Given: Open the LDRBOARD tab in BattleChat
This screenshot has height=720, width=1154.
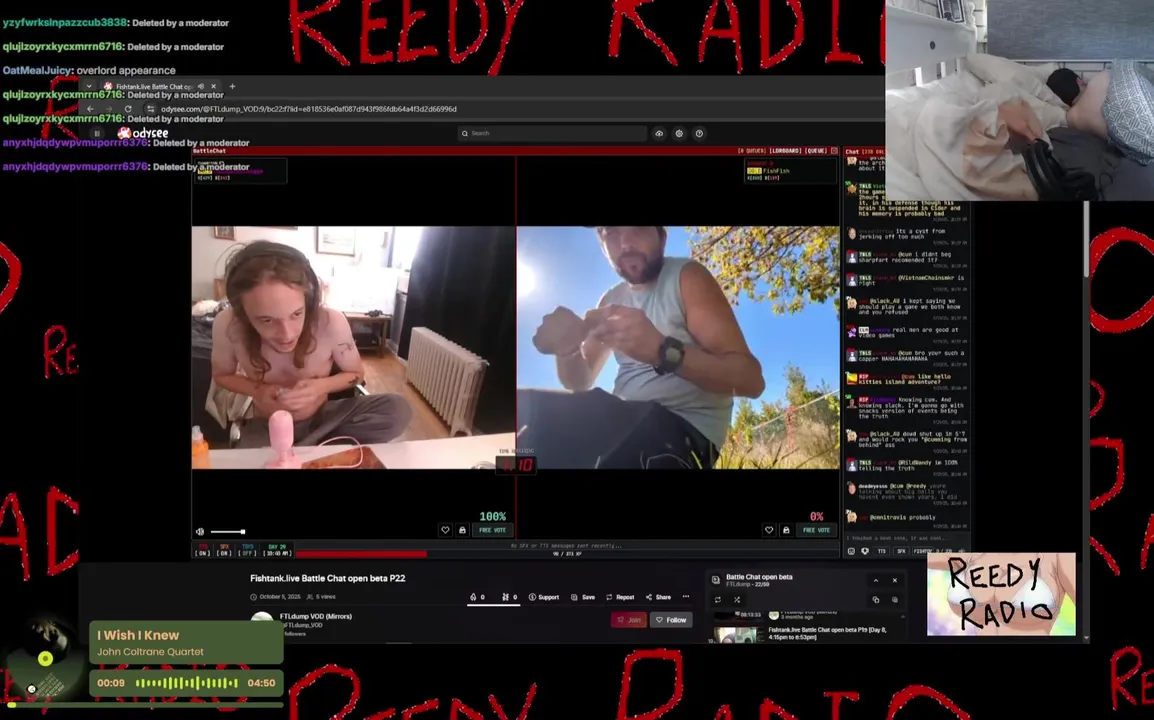Looking at the screenshot, I should 785,151.
